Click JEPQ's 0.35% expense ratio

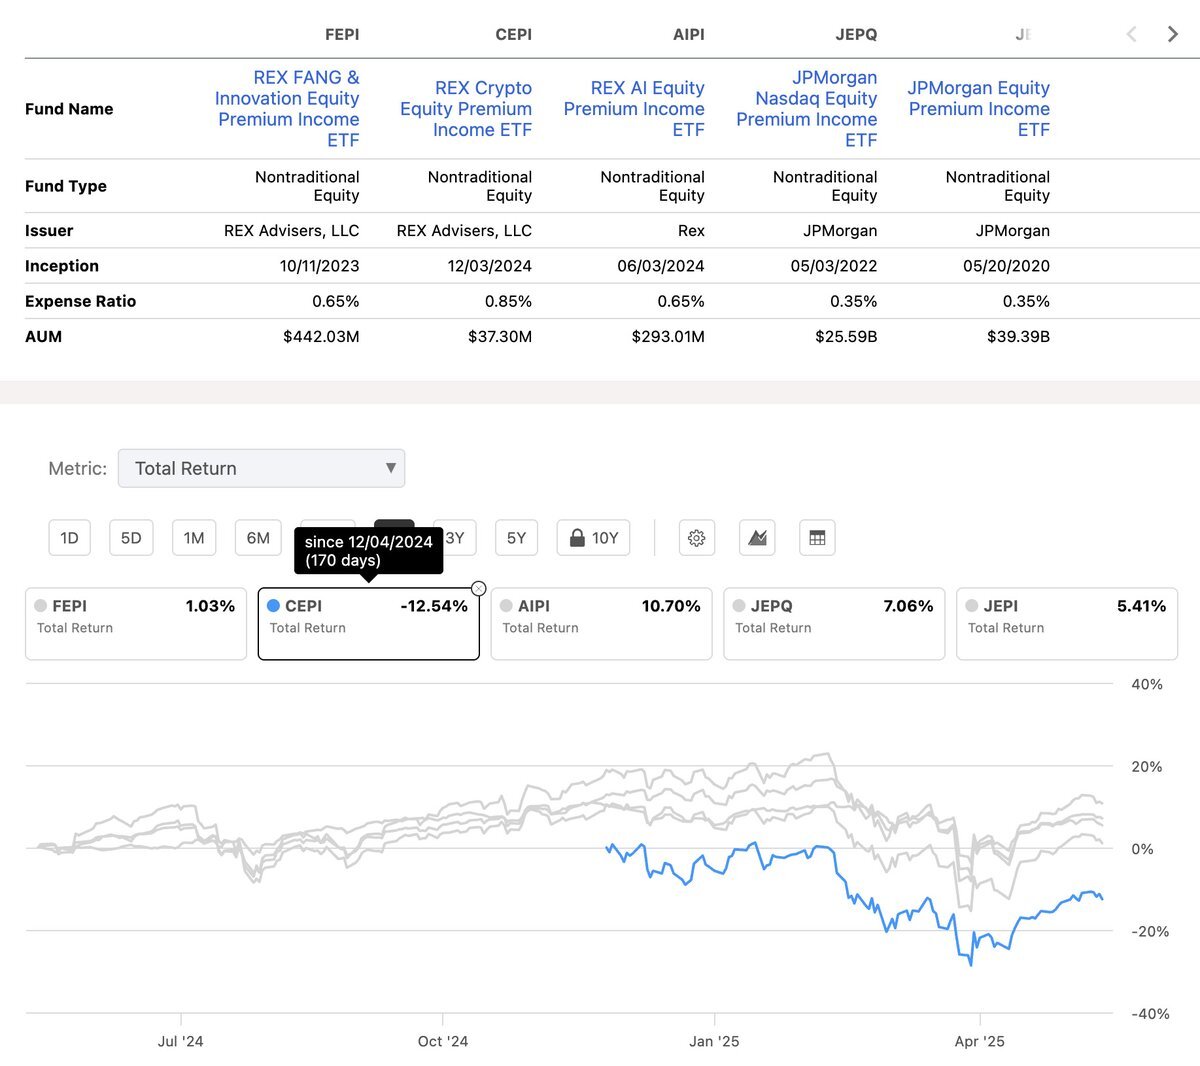[854, 301]
